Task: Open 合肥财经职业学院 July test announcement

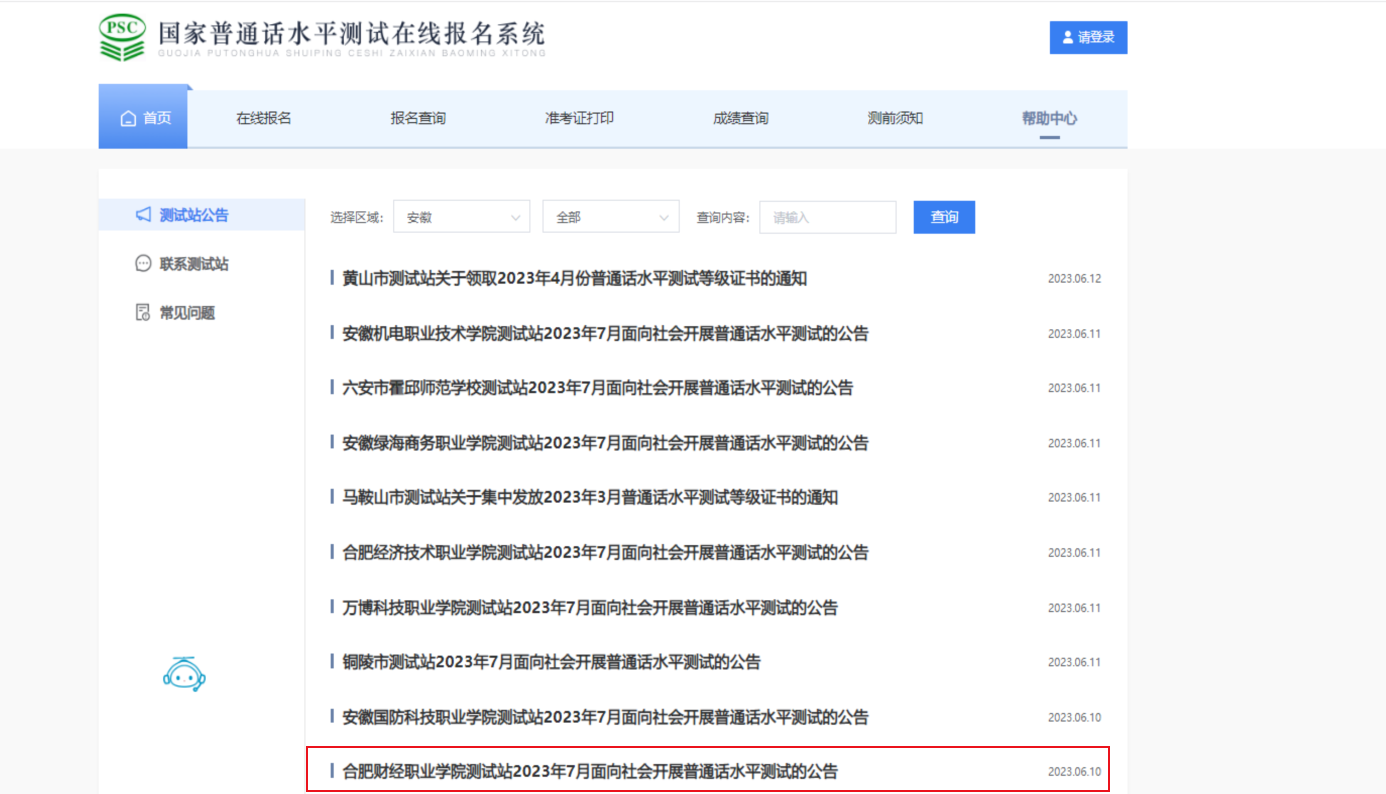Action: tap(590, 771)
